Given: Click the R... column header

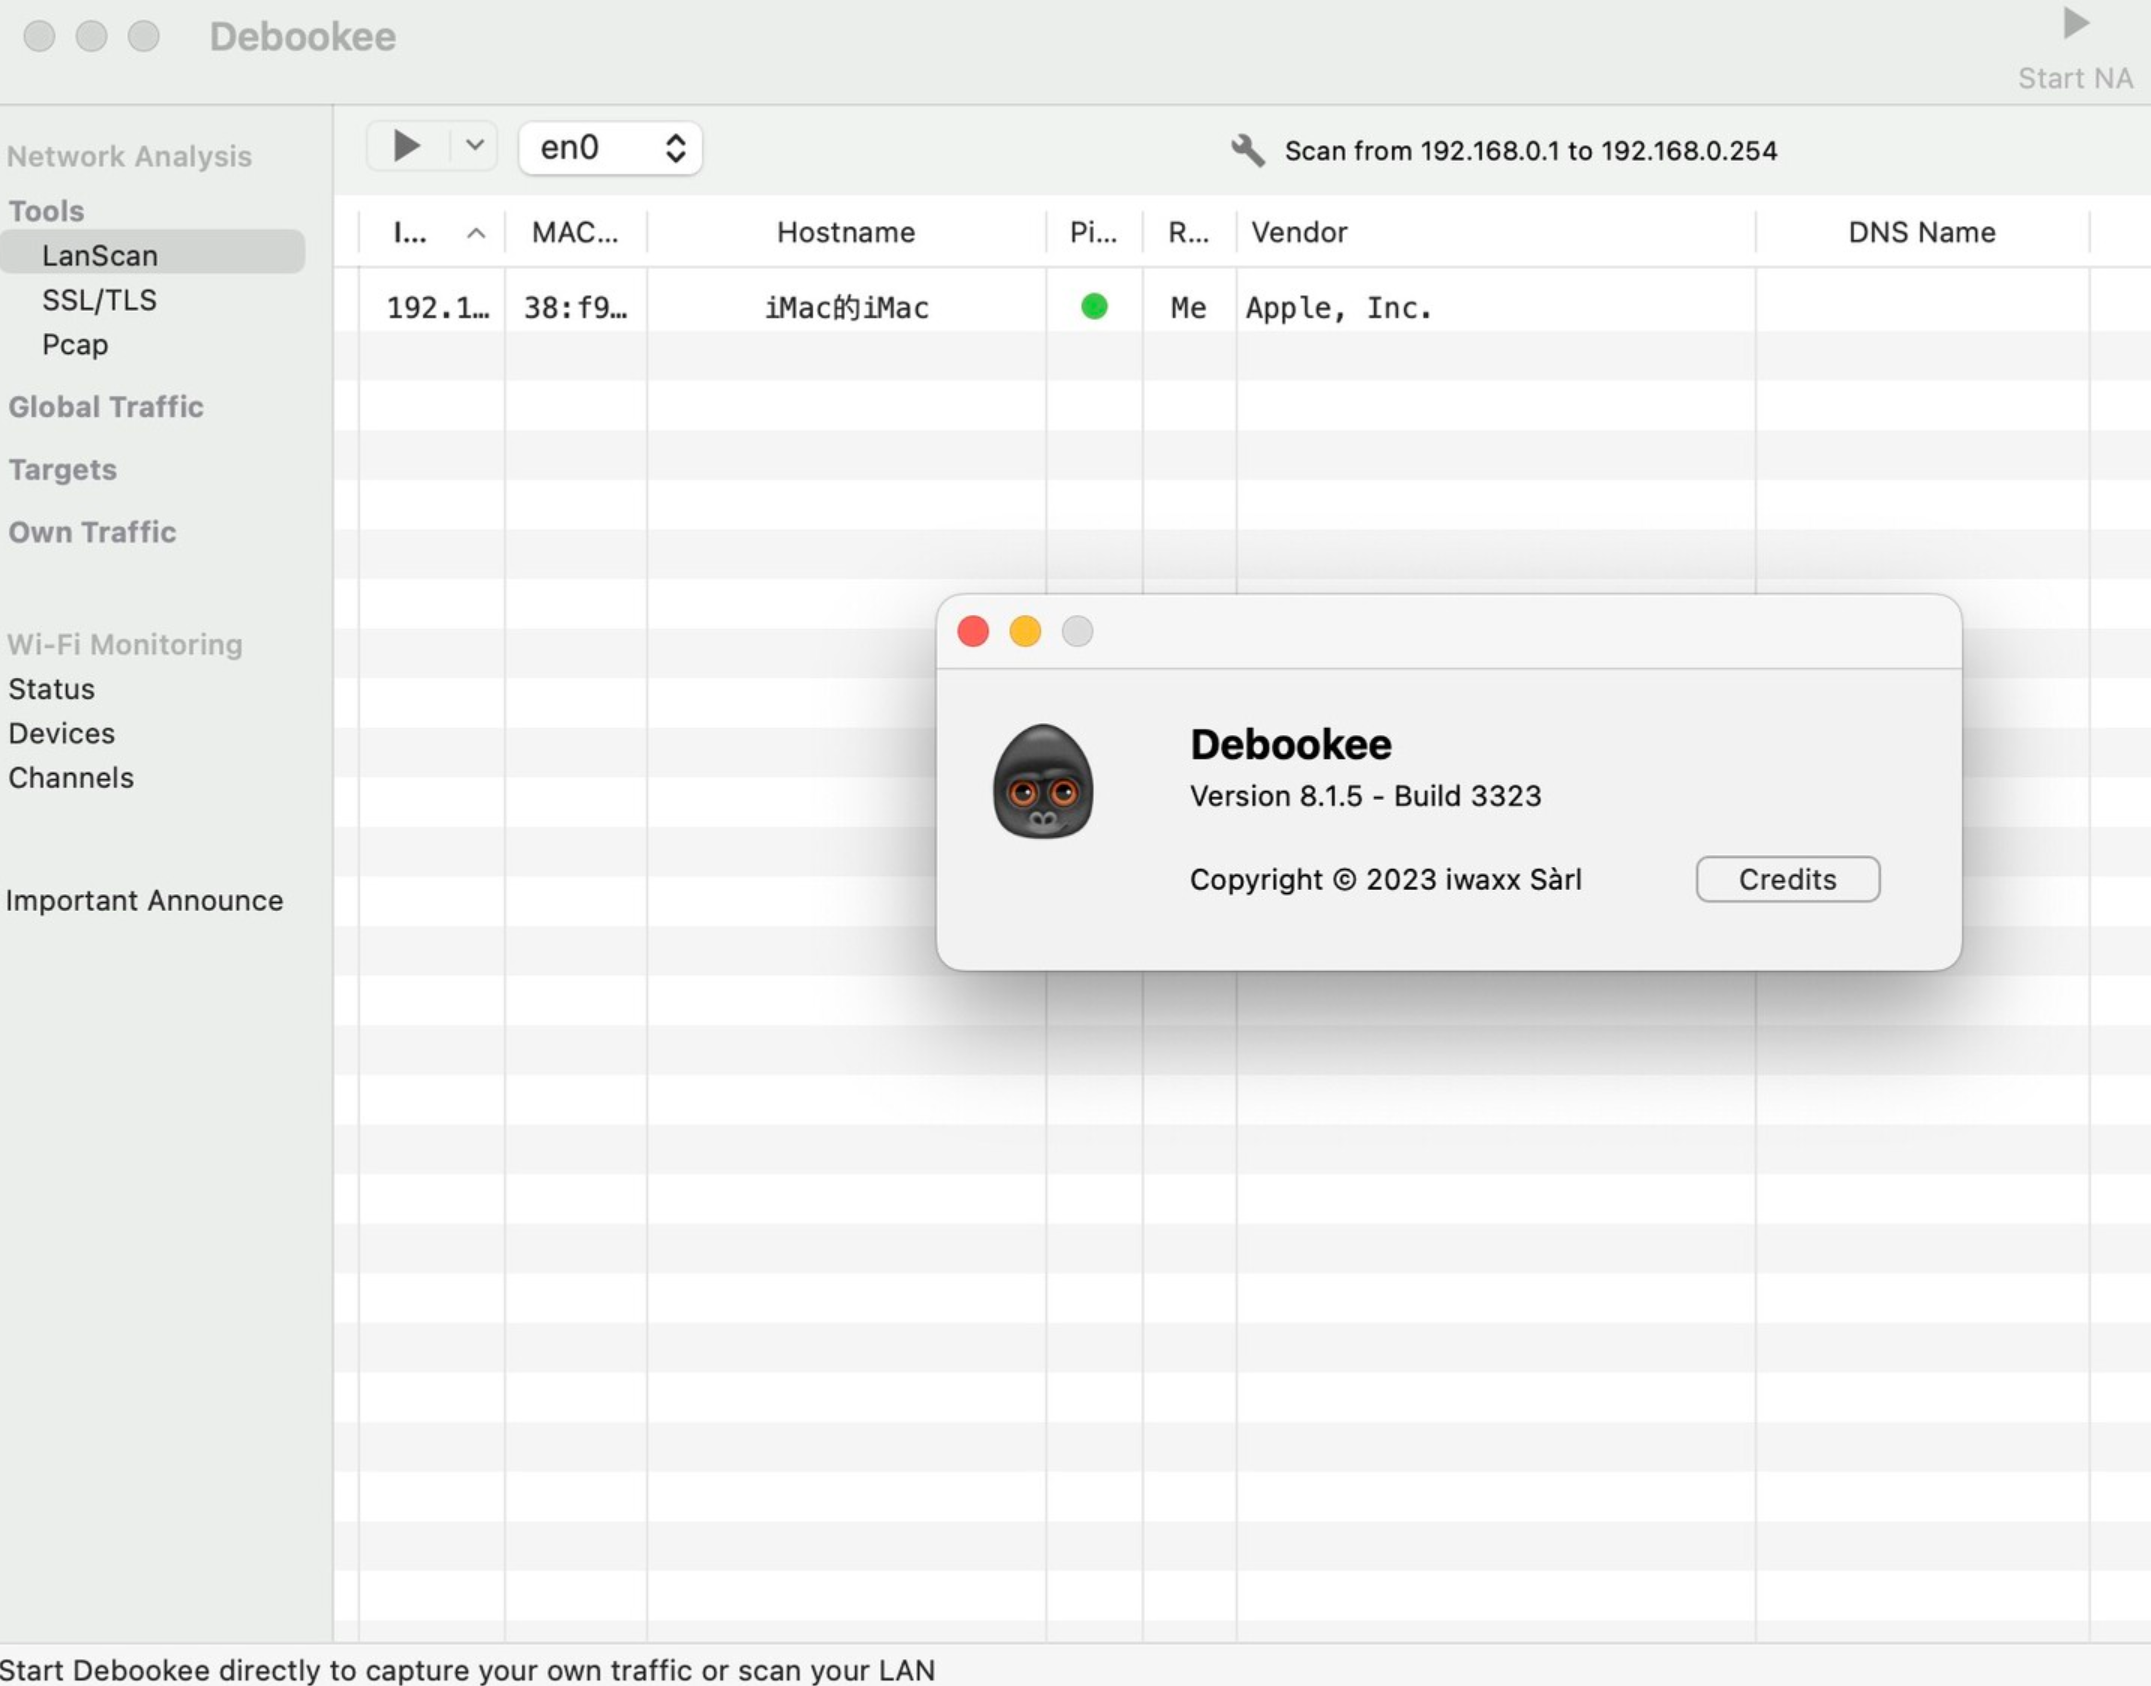Looking at the screenshot, I should pyautogui.click(x=1188, y=232).
